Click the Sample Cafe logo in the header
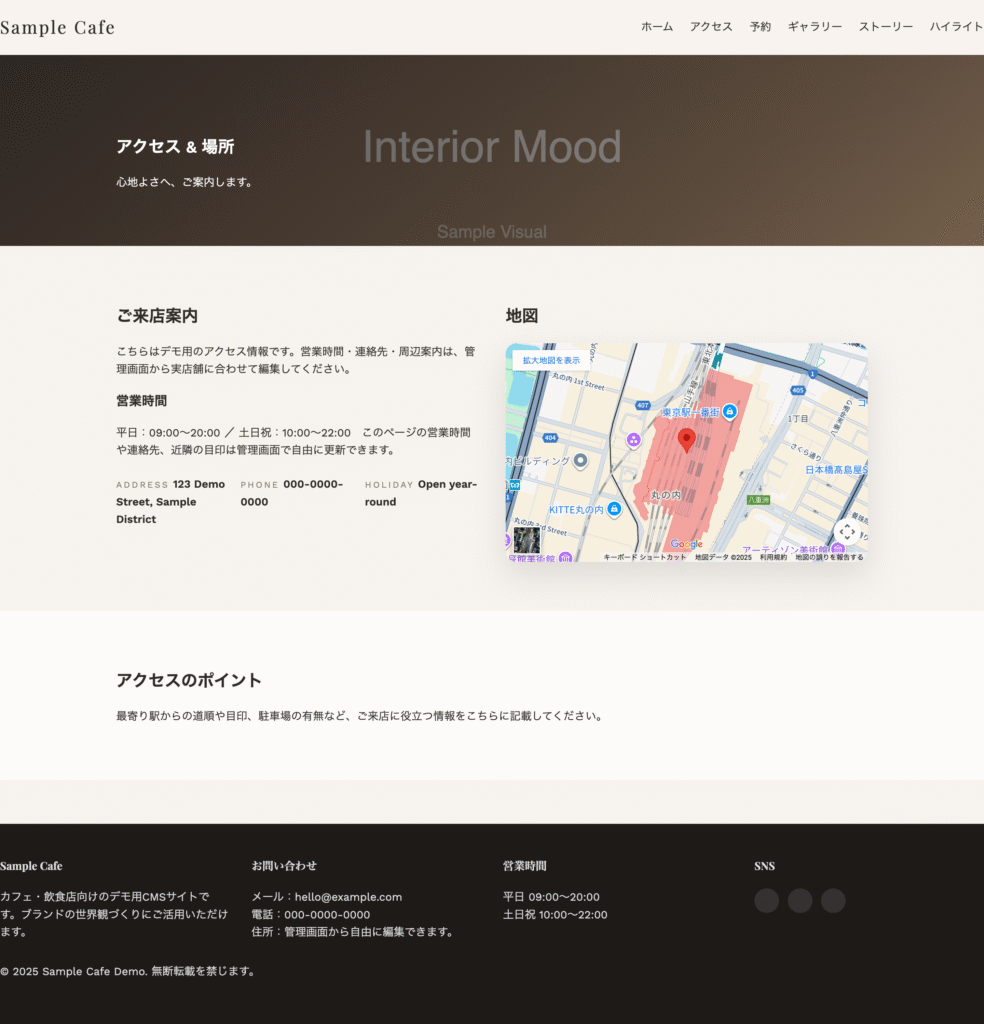The width and height of the screenshot is (984, 1024). pos(57,27)
